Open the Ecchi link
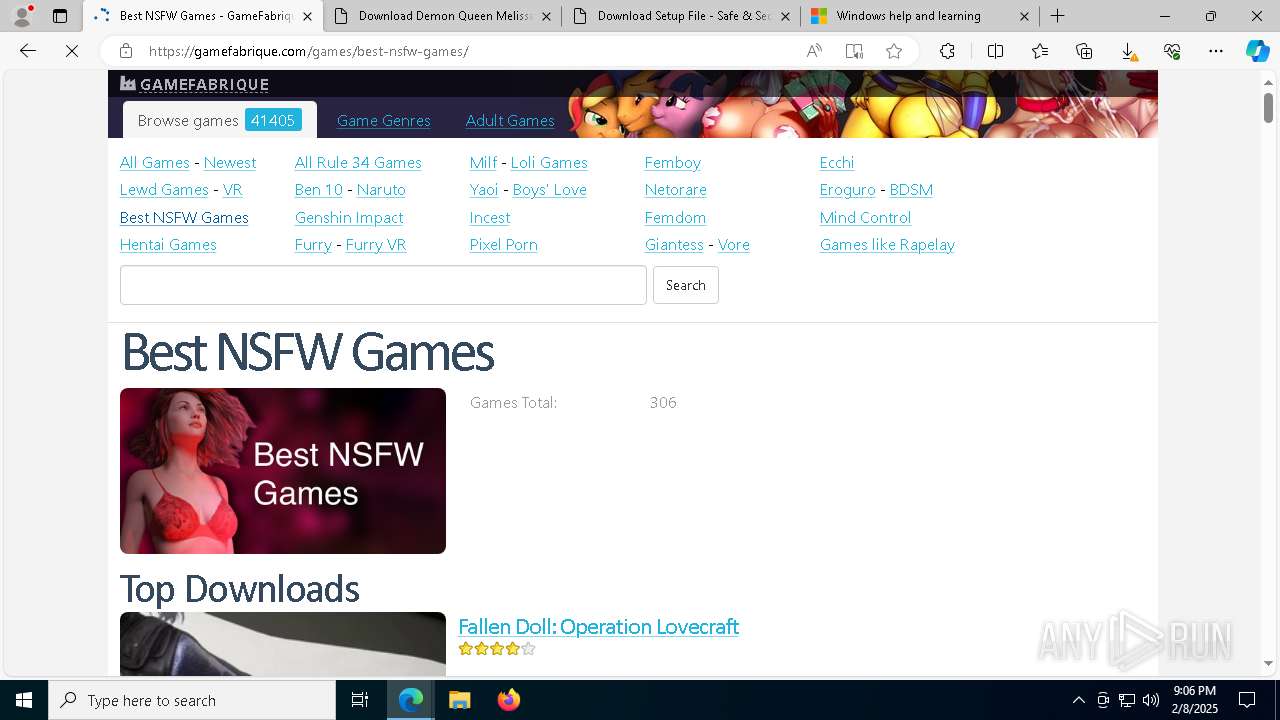Image resolution: width=1280 pixels, height=720 pixels. (x=837, y=162)
